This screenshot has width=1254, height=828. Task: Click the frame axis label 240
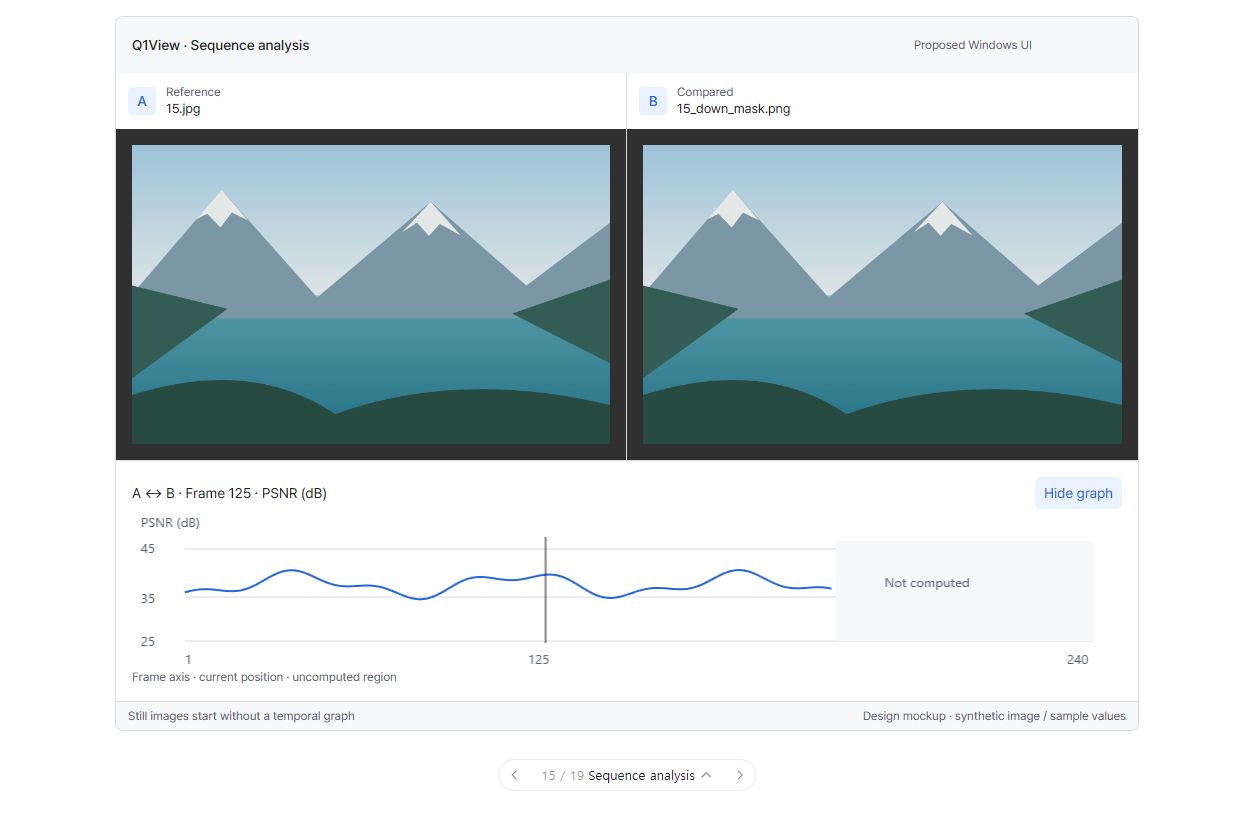click(x=1077, y=659)
